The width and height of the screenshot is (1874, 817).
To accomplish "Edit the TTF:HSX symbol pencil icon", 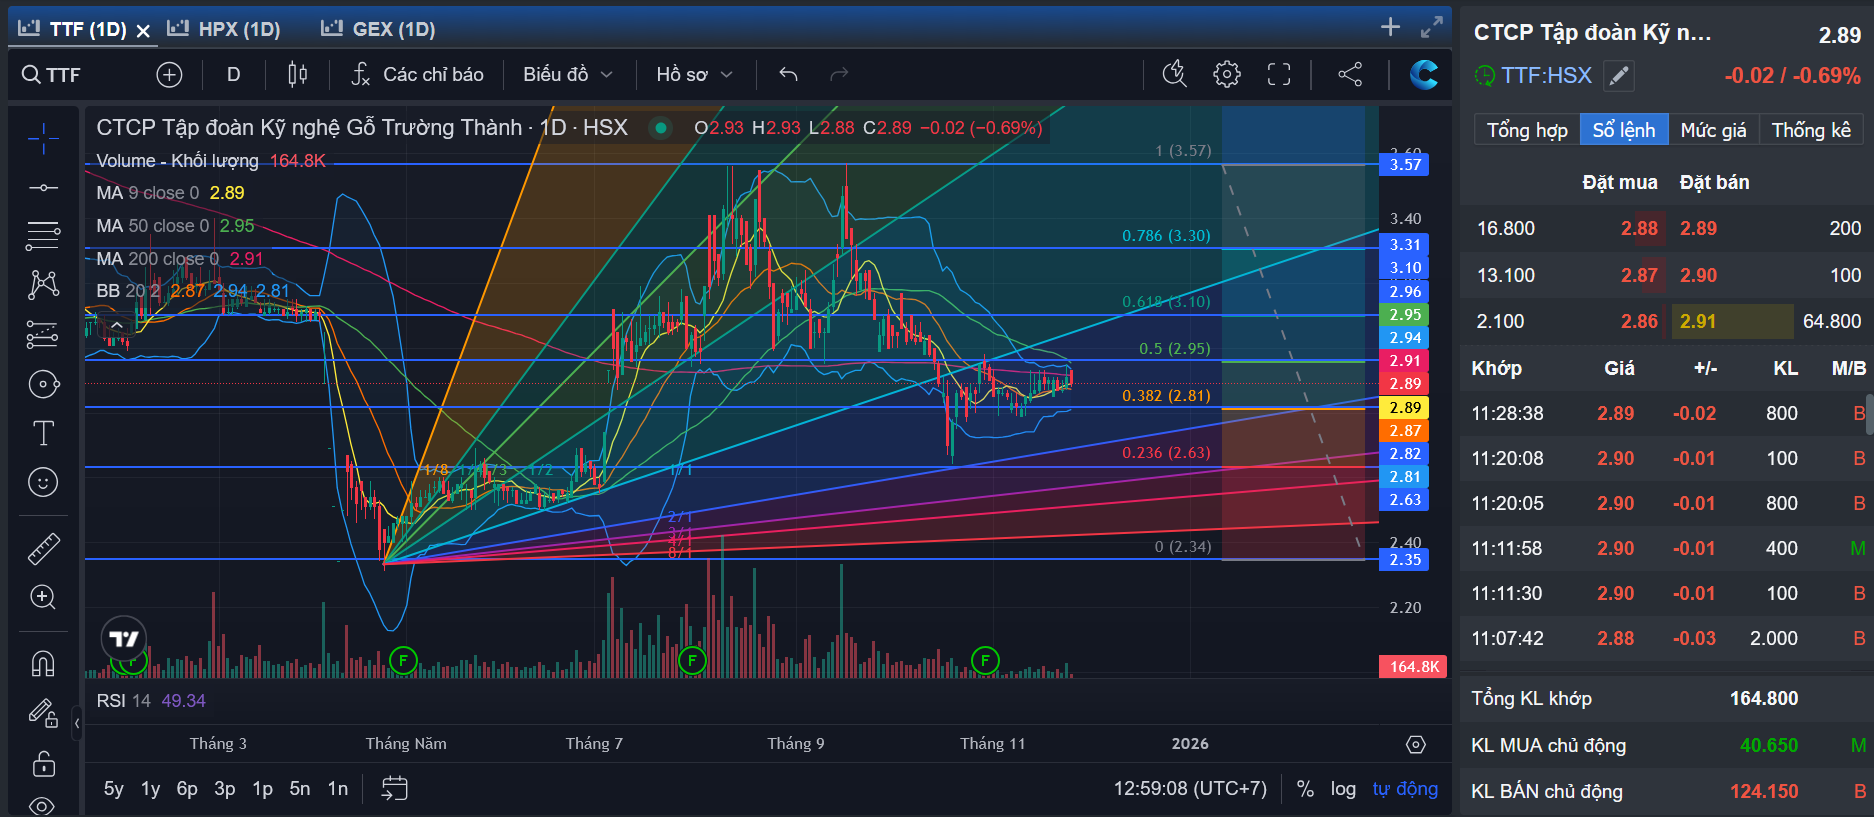I will click(x=1619, y=76).
